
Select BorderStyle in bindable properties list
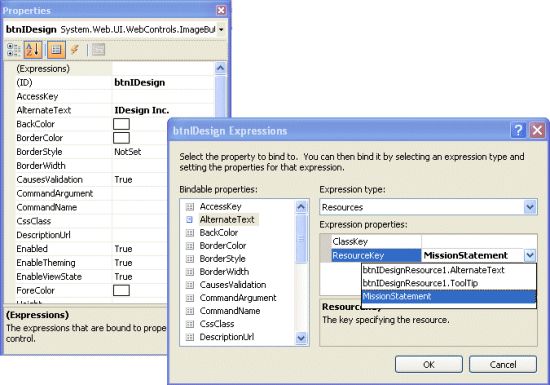(x=222, y=259)
